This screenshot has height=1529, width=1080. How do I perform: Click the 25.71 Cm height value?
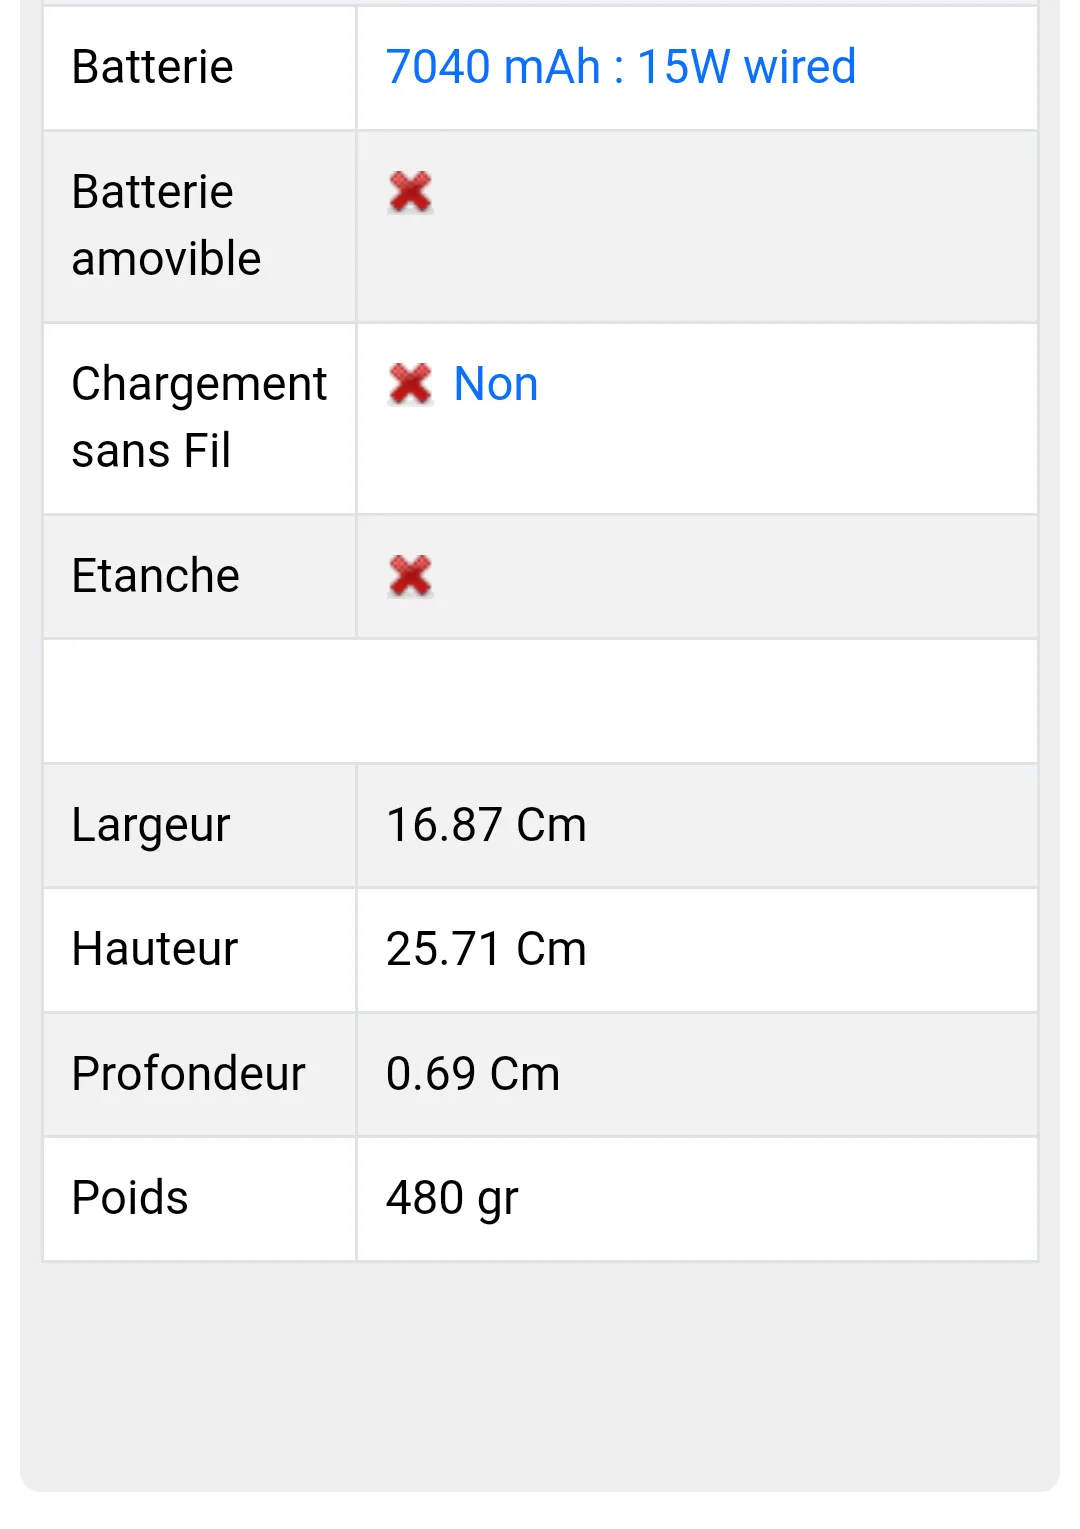tap(486, 949)
